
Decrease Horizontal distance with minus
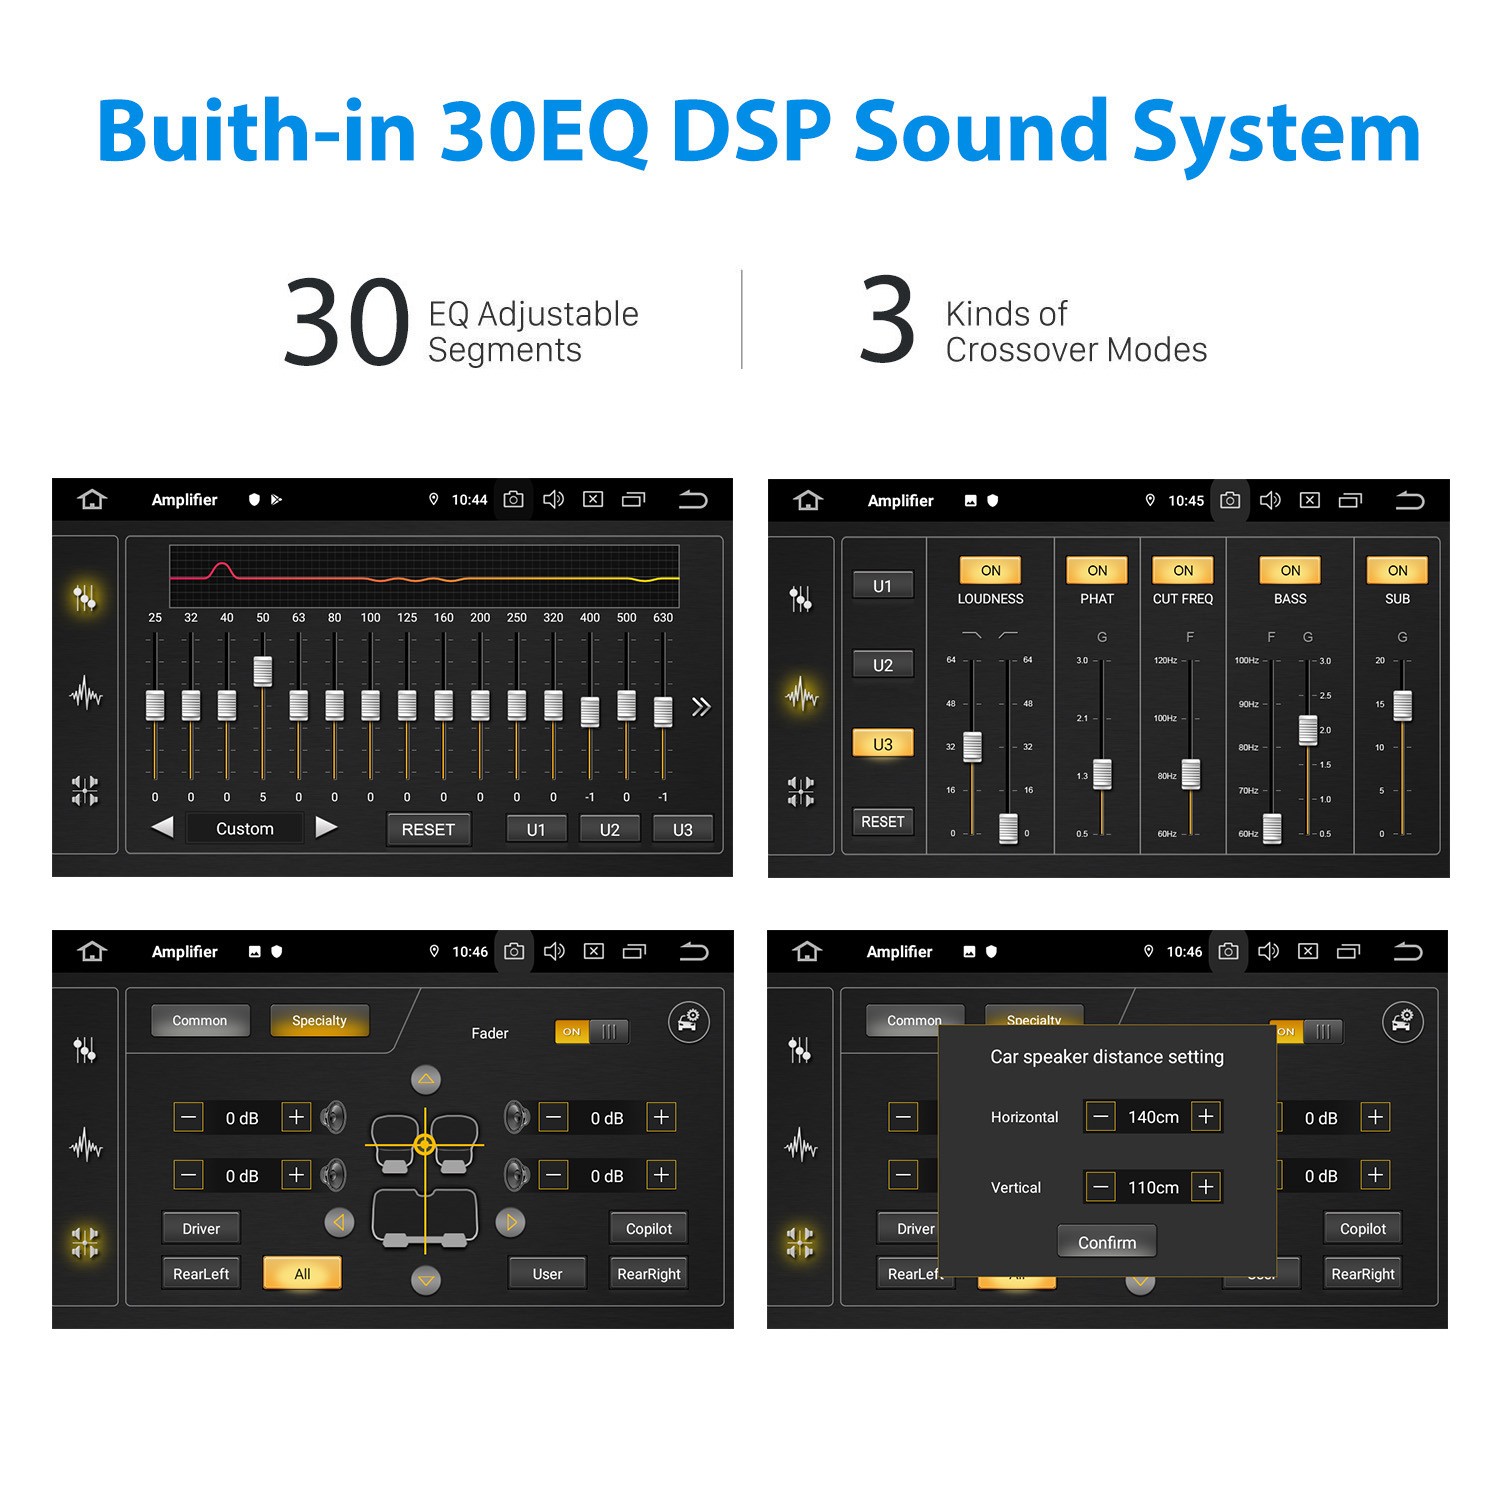coord(1101,1116)
